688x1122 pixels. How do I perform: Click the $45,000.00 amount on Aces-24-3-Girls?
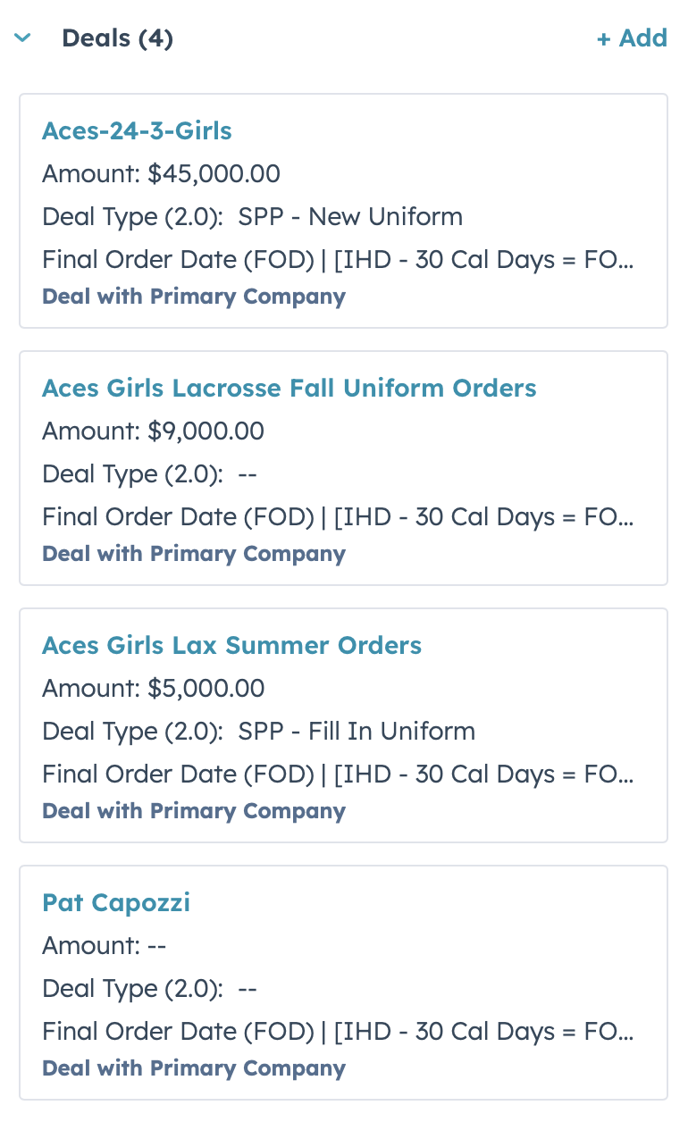(x=213, y=174)
